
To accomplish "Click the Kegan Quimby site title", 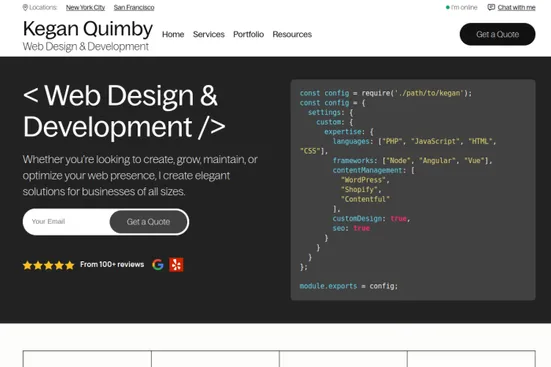I will pos(88,28).
